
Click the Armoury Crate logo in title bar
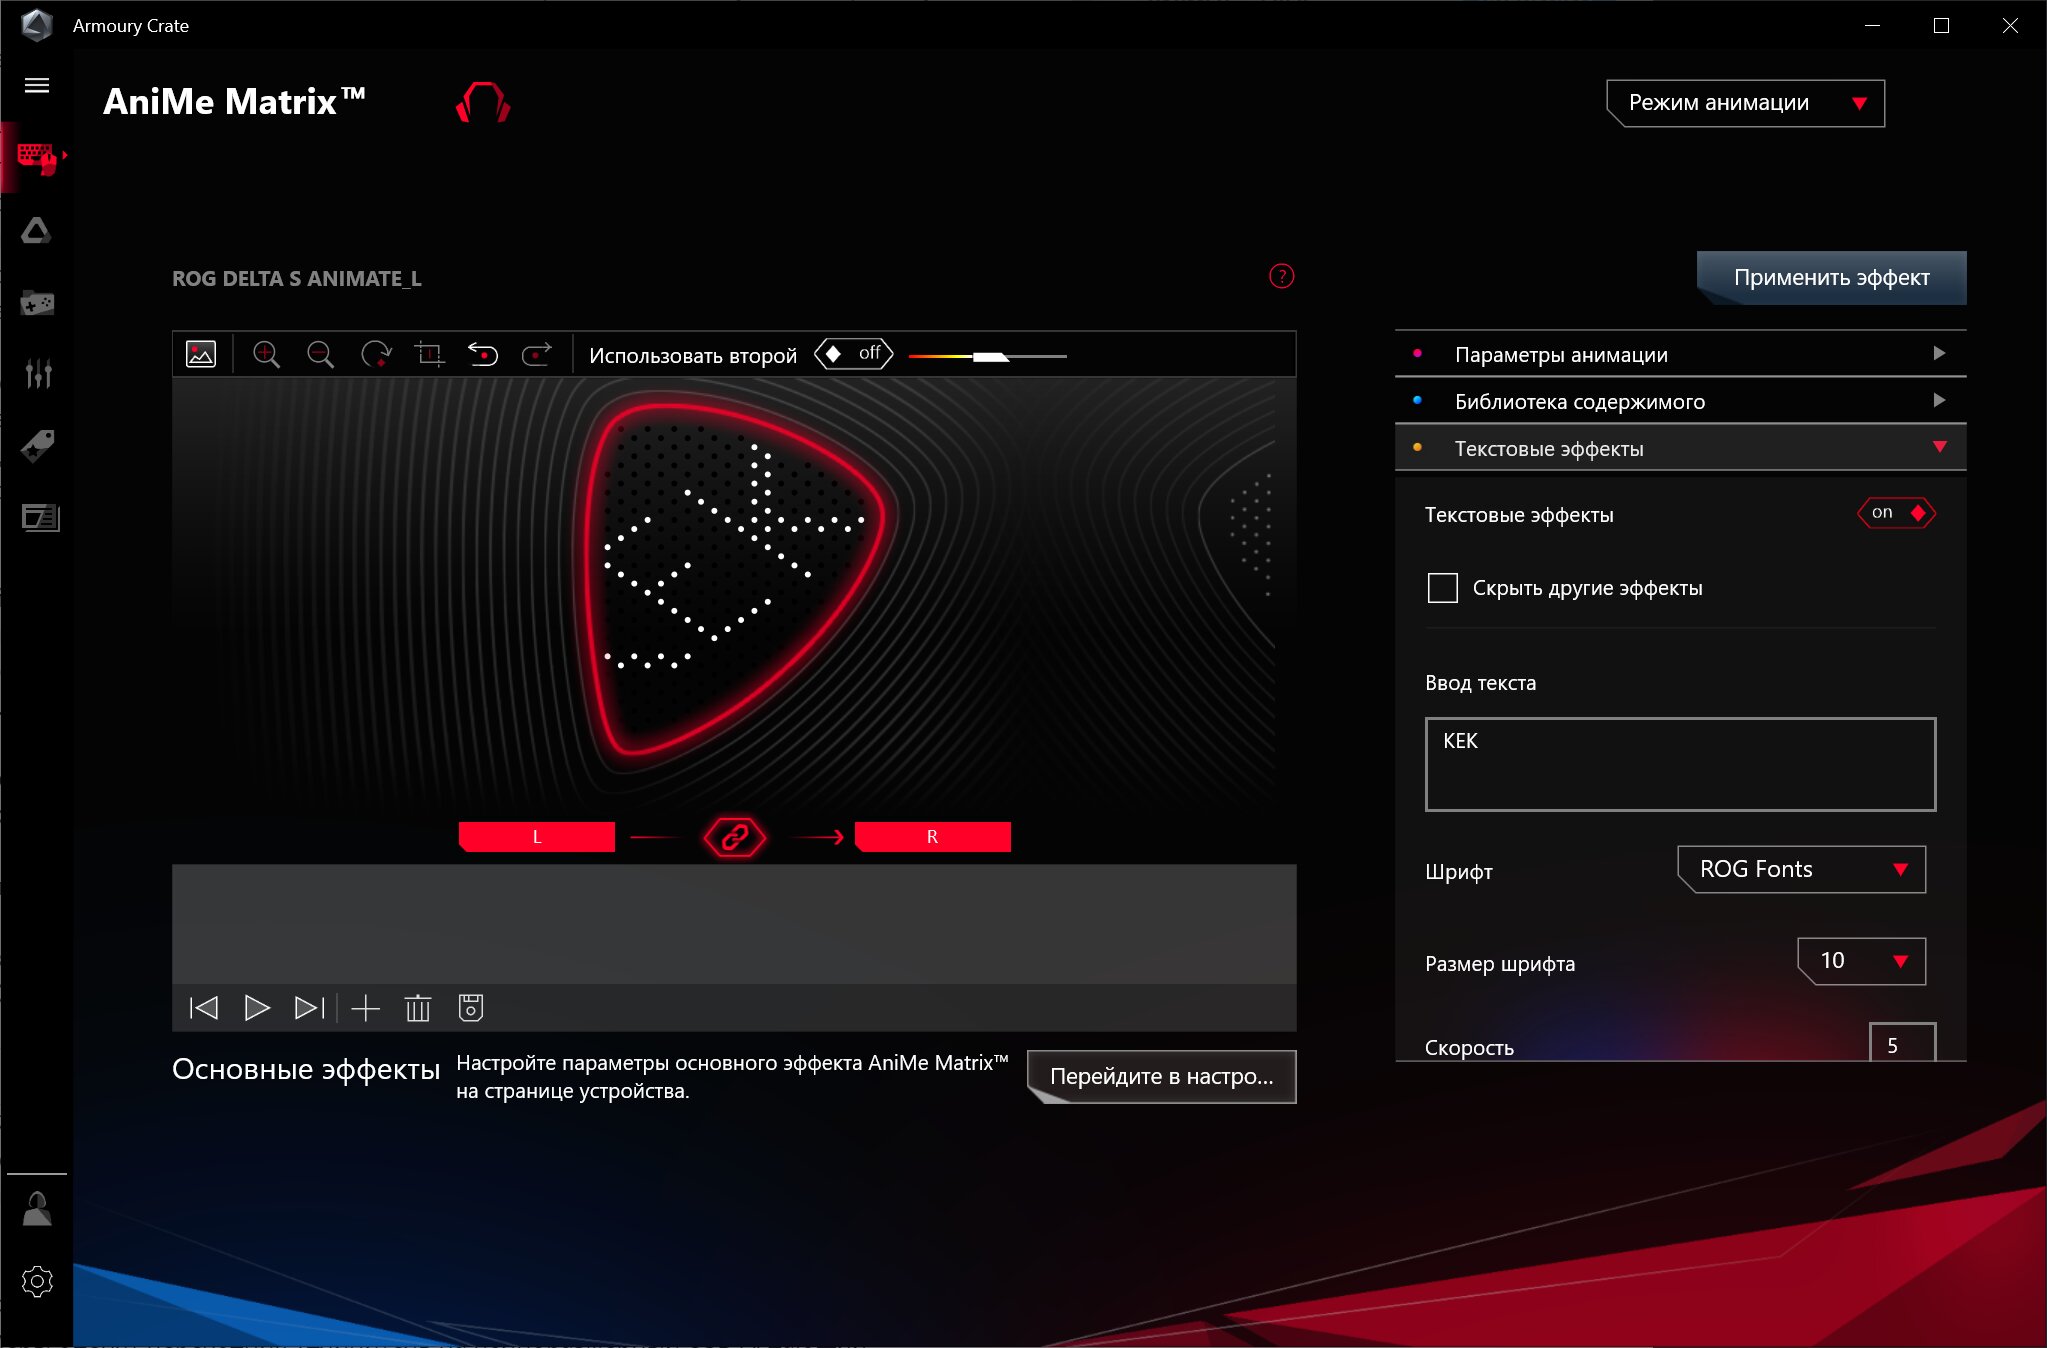[x=37, y=25]
